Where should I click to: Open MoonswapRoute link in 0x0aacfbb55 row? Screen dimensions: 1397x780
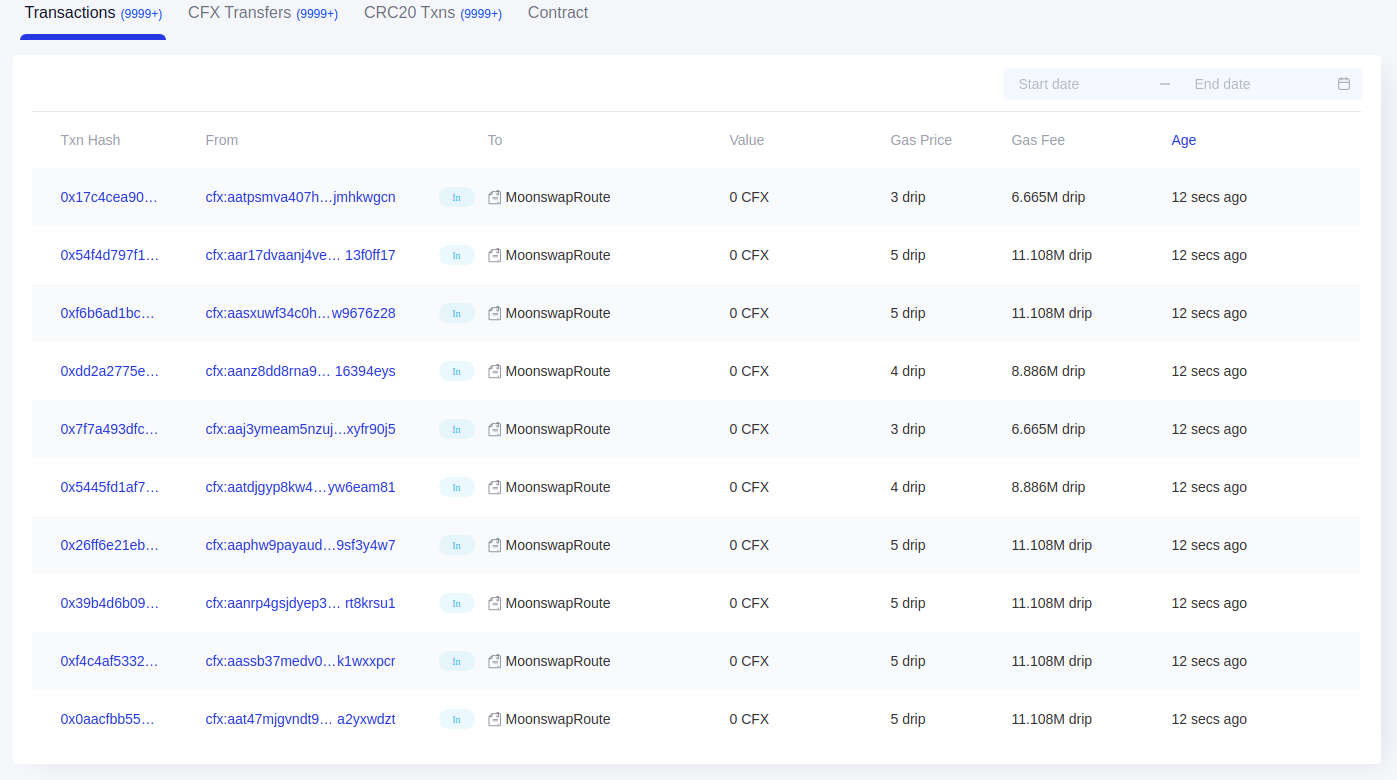click(x=558, y=719)
